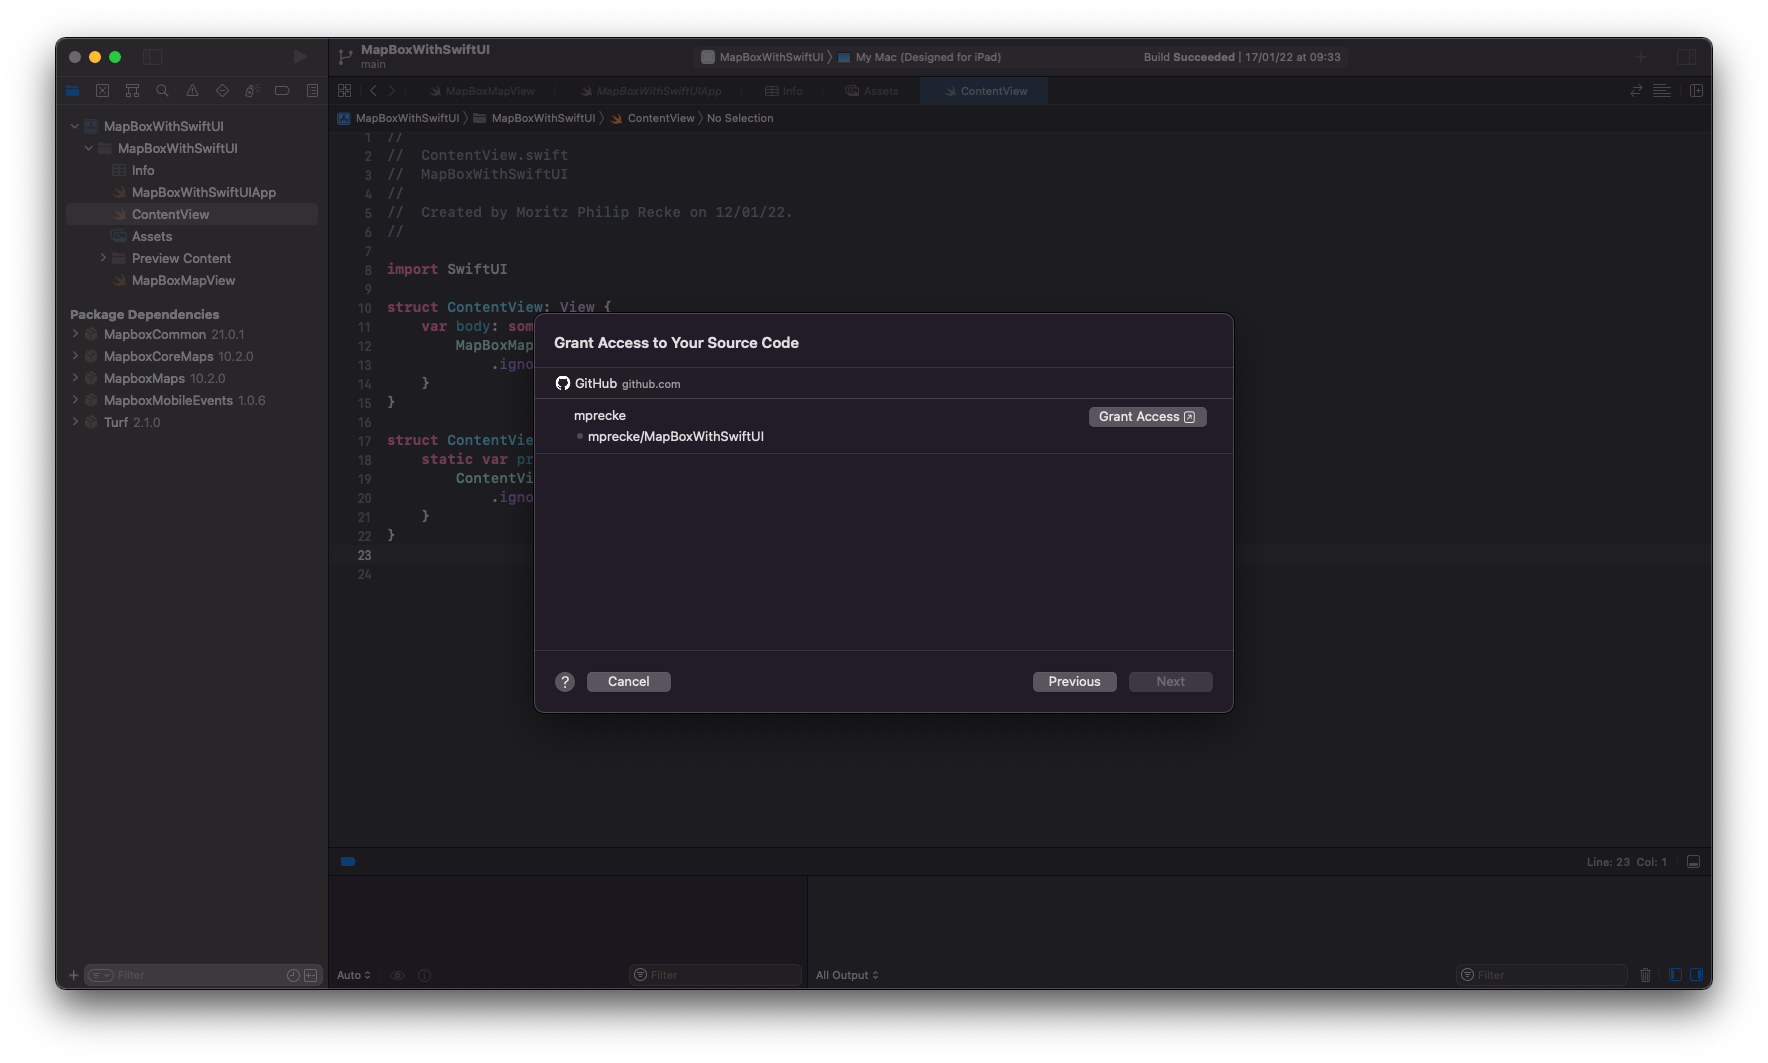Click Cancel in the dialog
Screen dimensions: 1768x1063
(x=629, y=682)
